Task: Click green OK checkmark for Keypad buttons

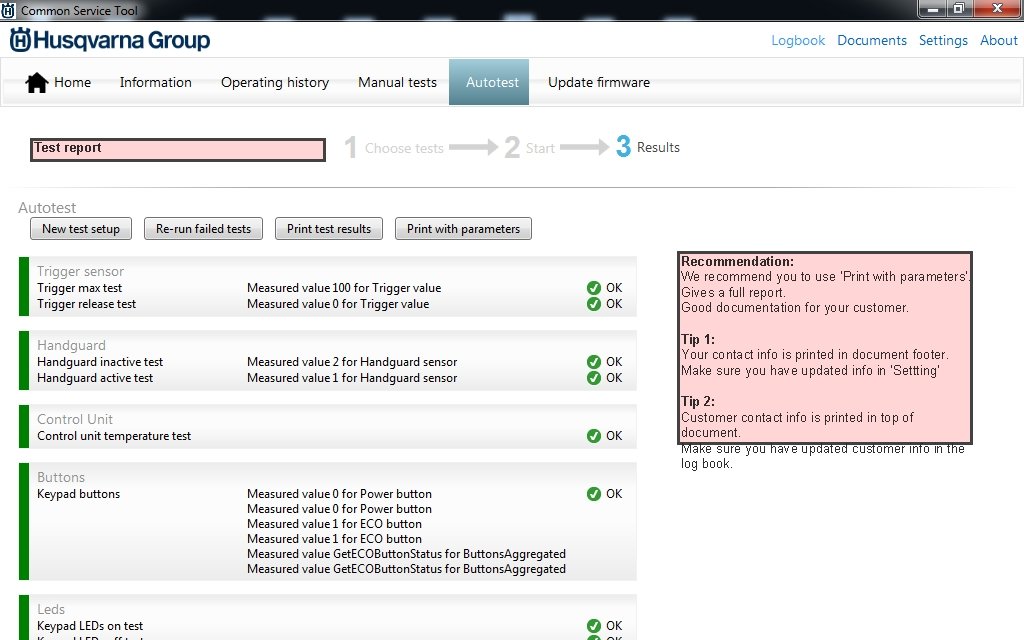Action: point(594,494)
